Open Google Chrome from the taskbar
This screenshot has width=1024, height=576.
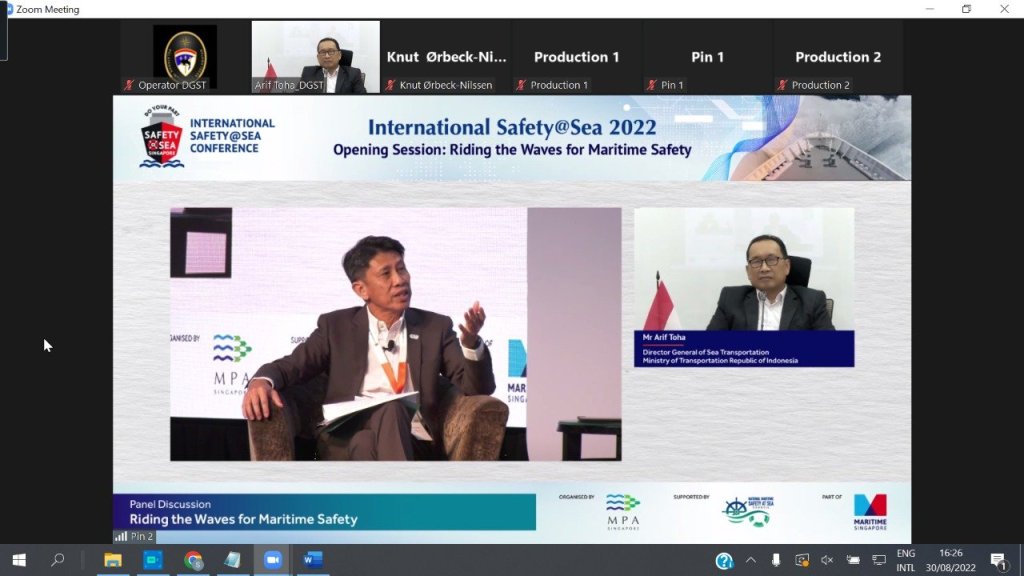[x=193, y=560]
